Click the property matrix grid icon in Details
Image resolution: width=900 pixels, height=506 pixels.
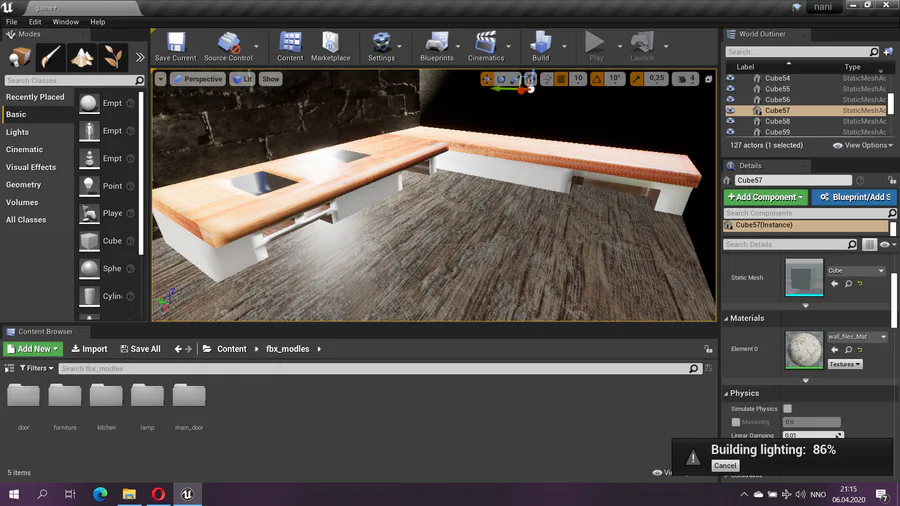869,244
